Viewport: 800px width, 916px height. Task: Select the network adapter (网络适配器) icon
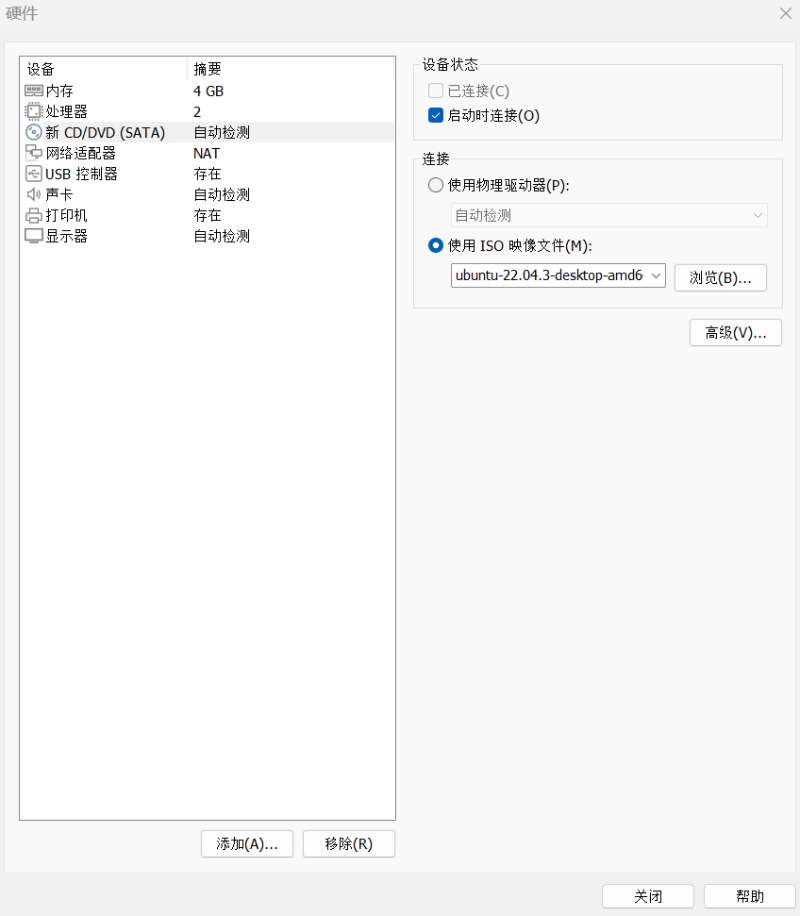point(33,152)
